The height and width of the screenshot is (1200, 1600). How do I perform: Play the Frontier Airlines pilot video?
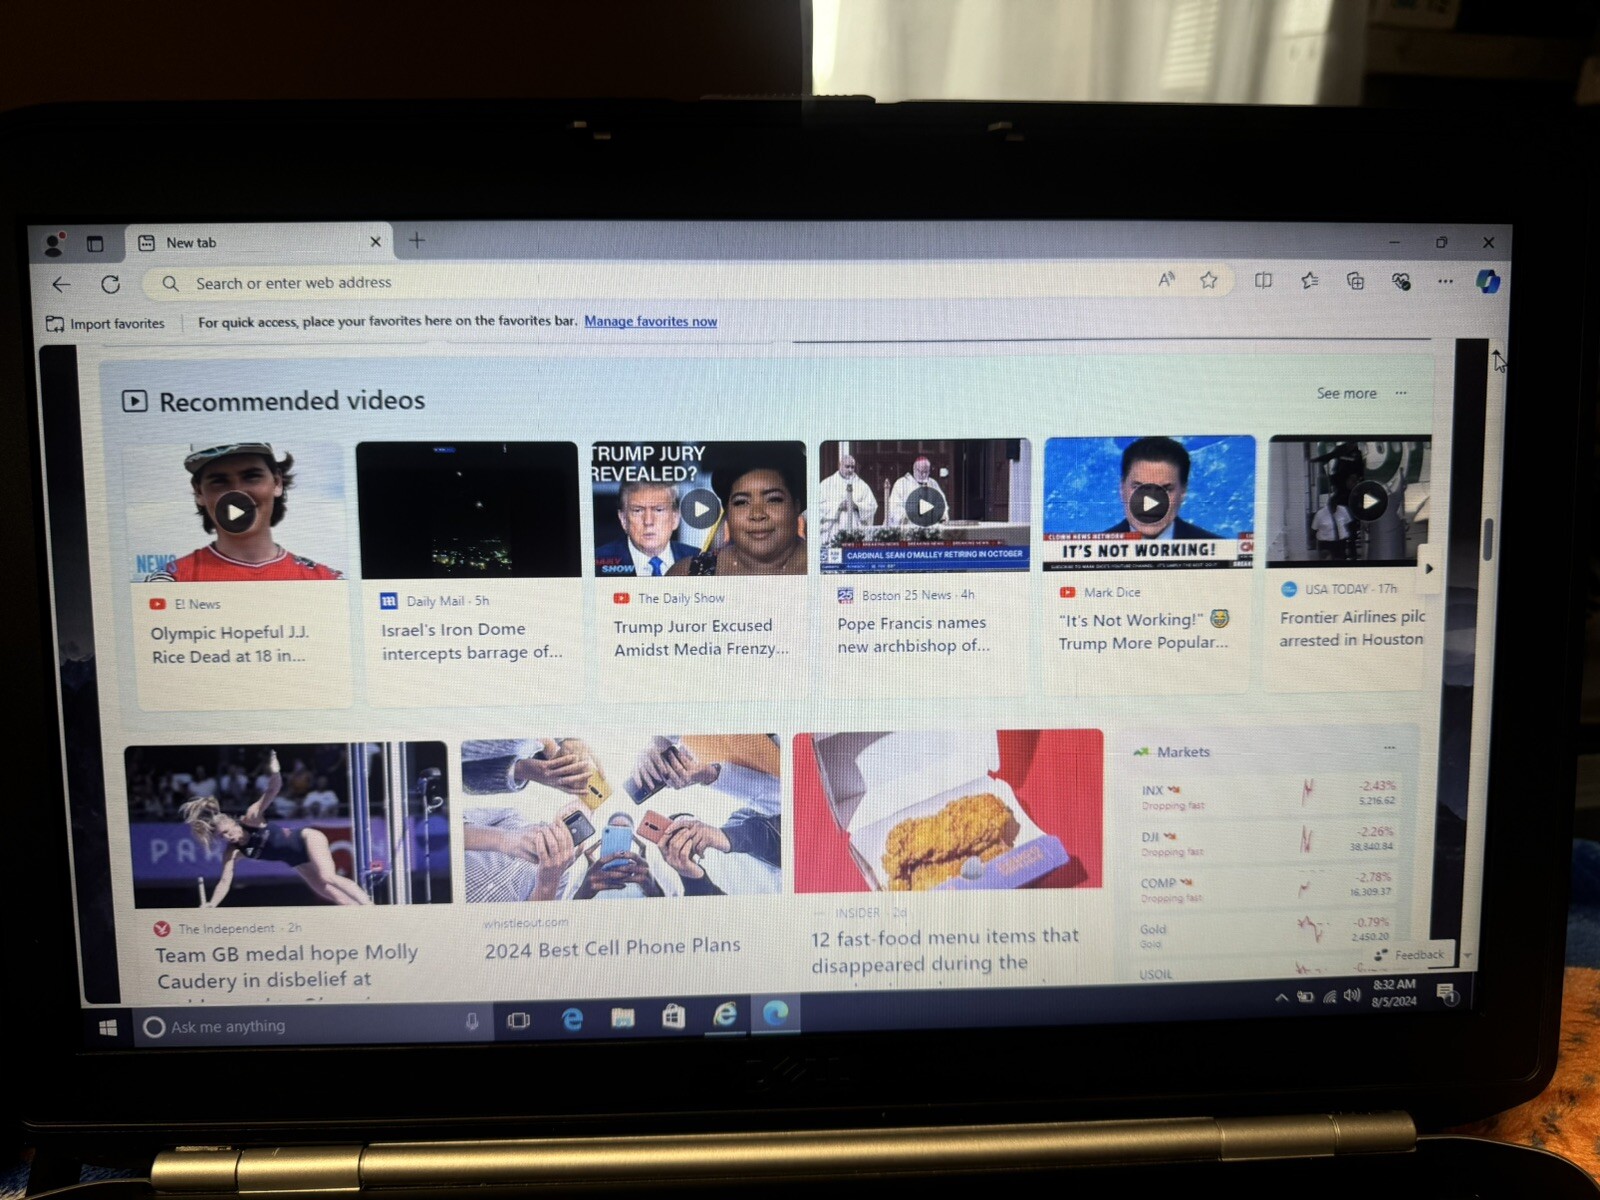(1369, 500)
